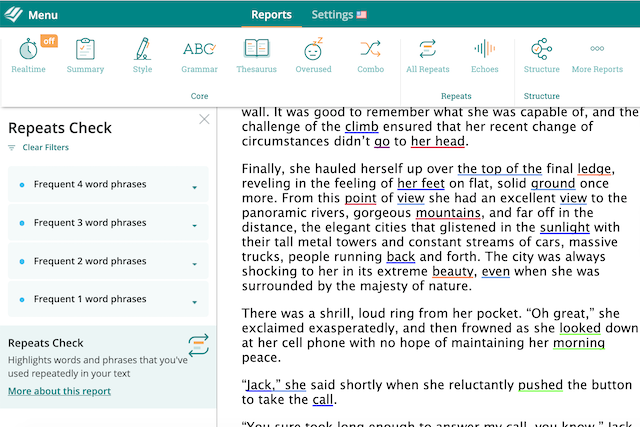Open the Thesaurus report
This screenshot has height=427, width=640.
[256, 56]
